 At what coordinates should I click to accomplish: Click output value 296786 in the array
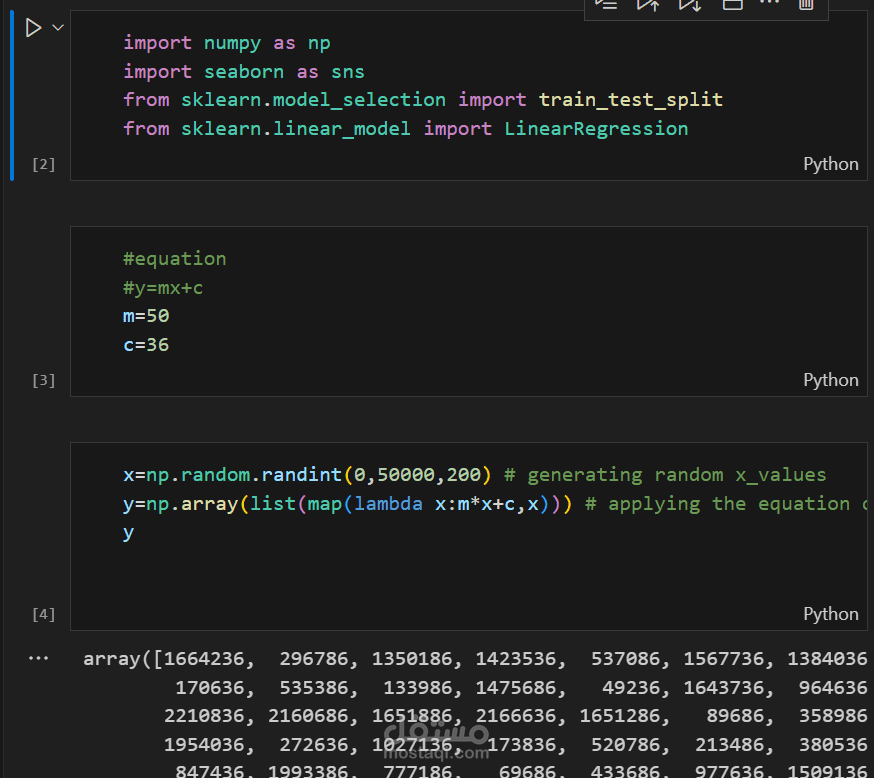tap(313, 659)
